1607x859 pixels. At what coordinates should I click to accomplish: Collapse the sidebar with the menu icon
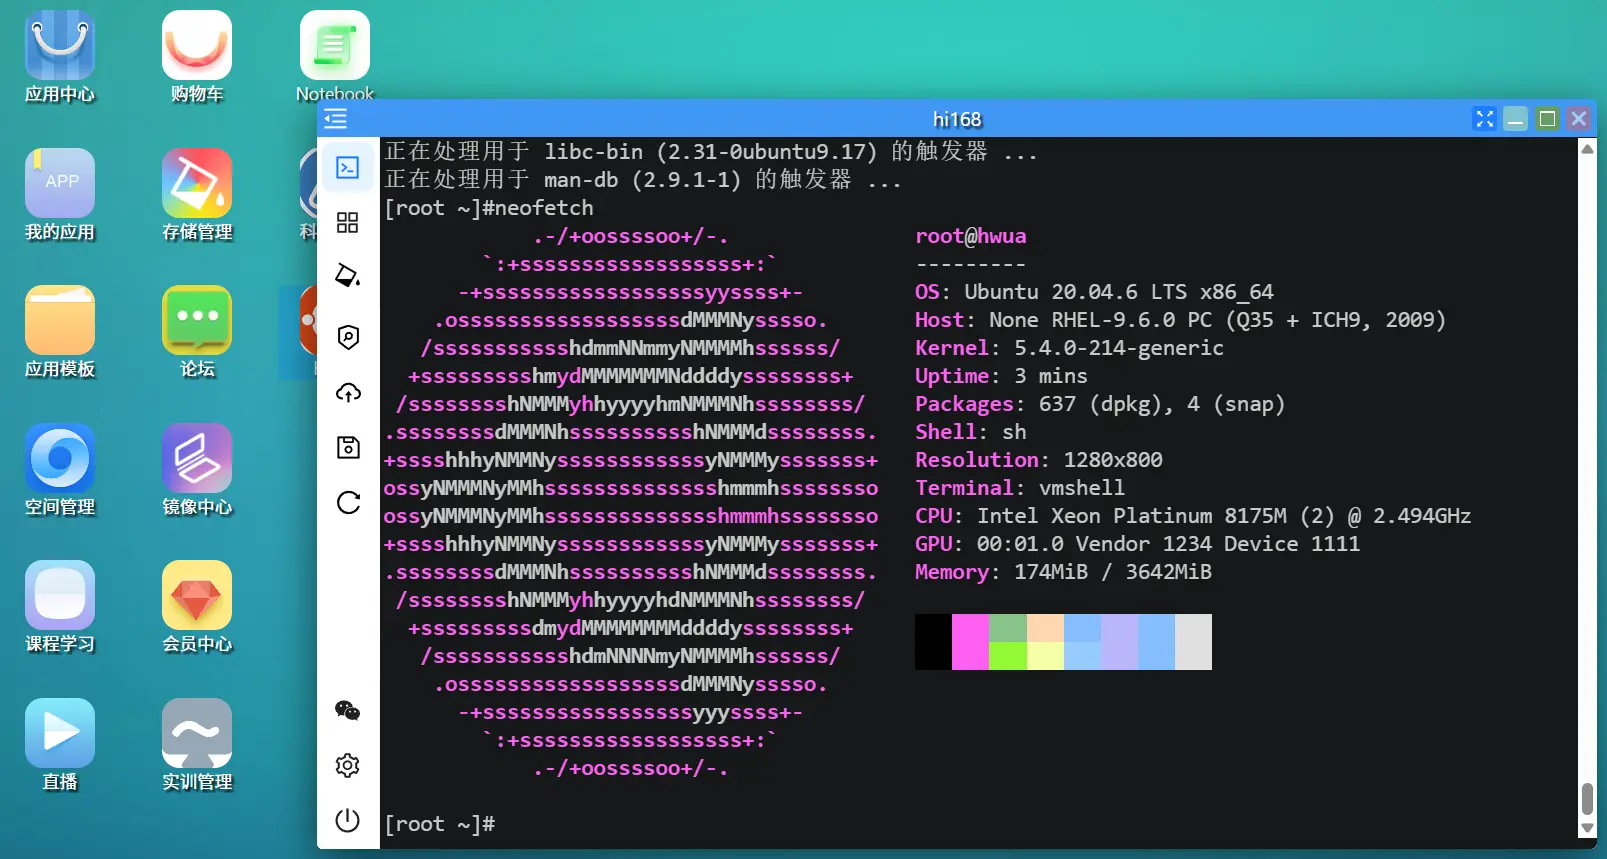pyautogui.click(x=336, y=119)
